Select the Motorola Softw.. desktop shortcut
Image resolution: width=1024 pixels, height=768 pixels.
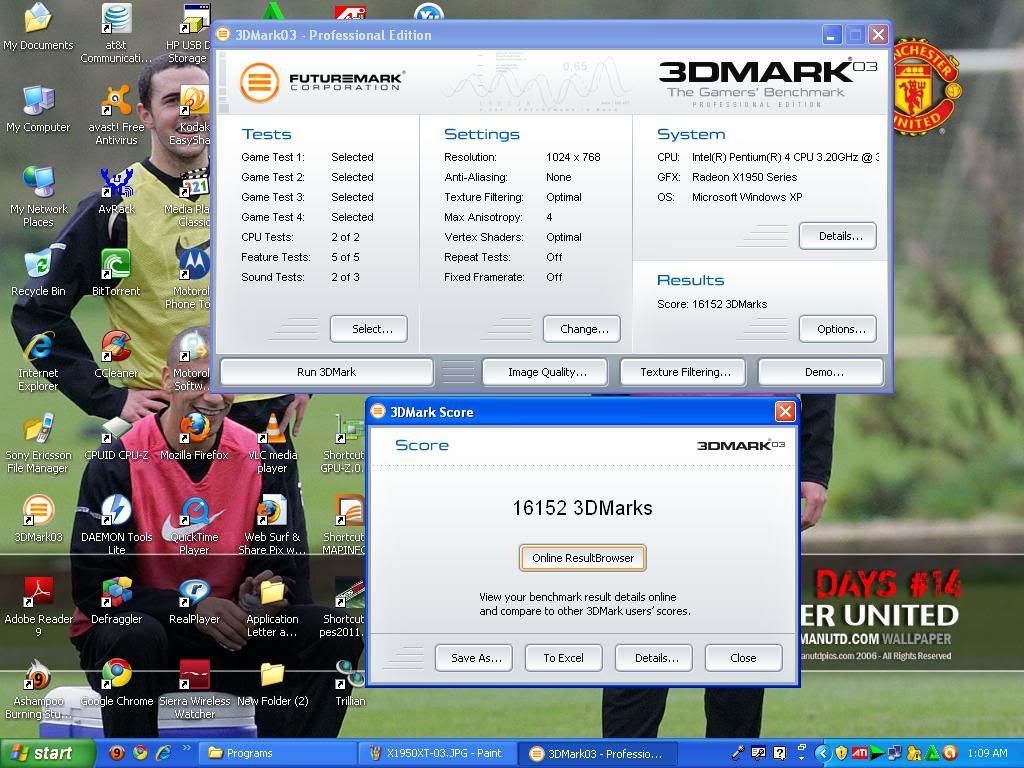pyautogui.click(x=191, y=362)
